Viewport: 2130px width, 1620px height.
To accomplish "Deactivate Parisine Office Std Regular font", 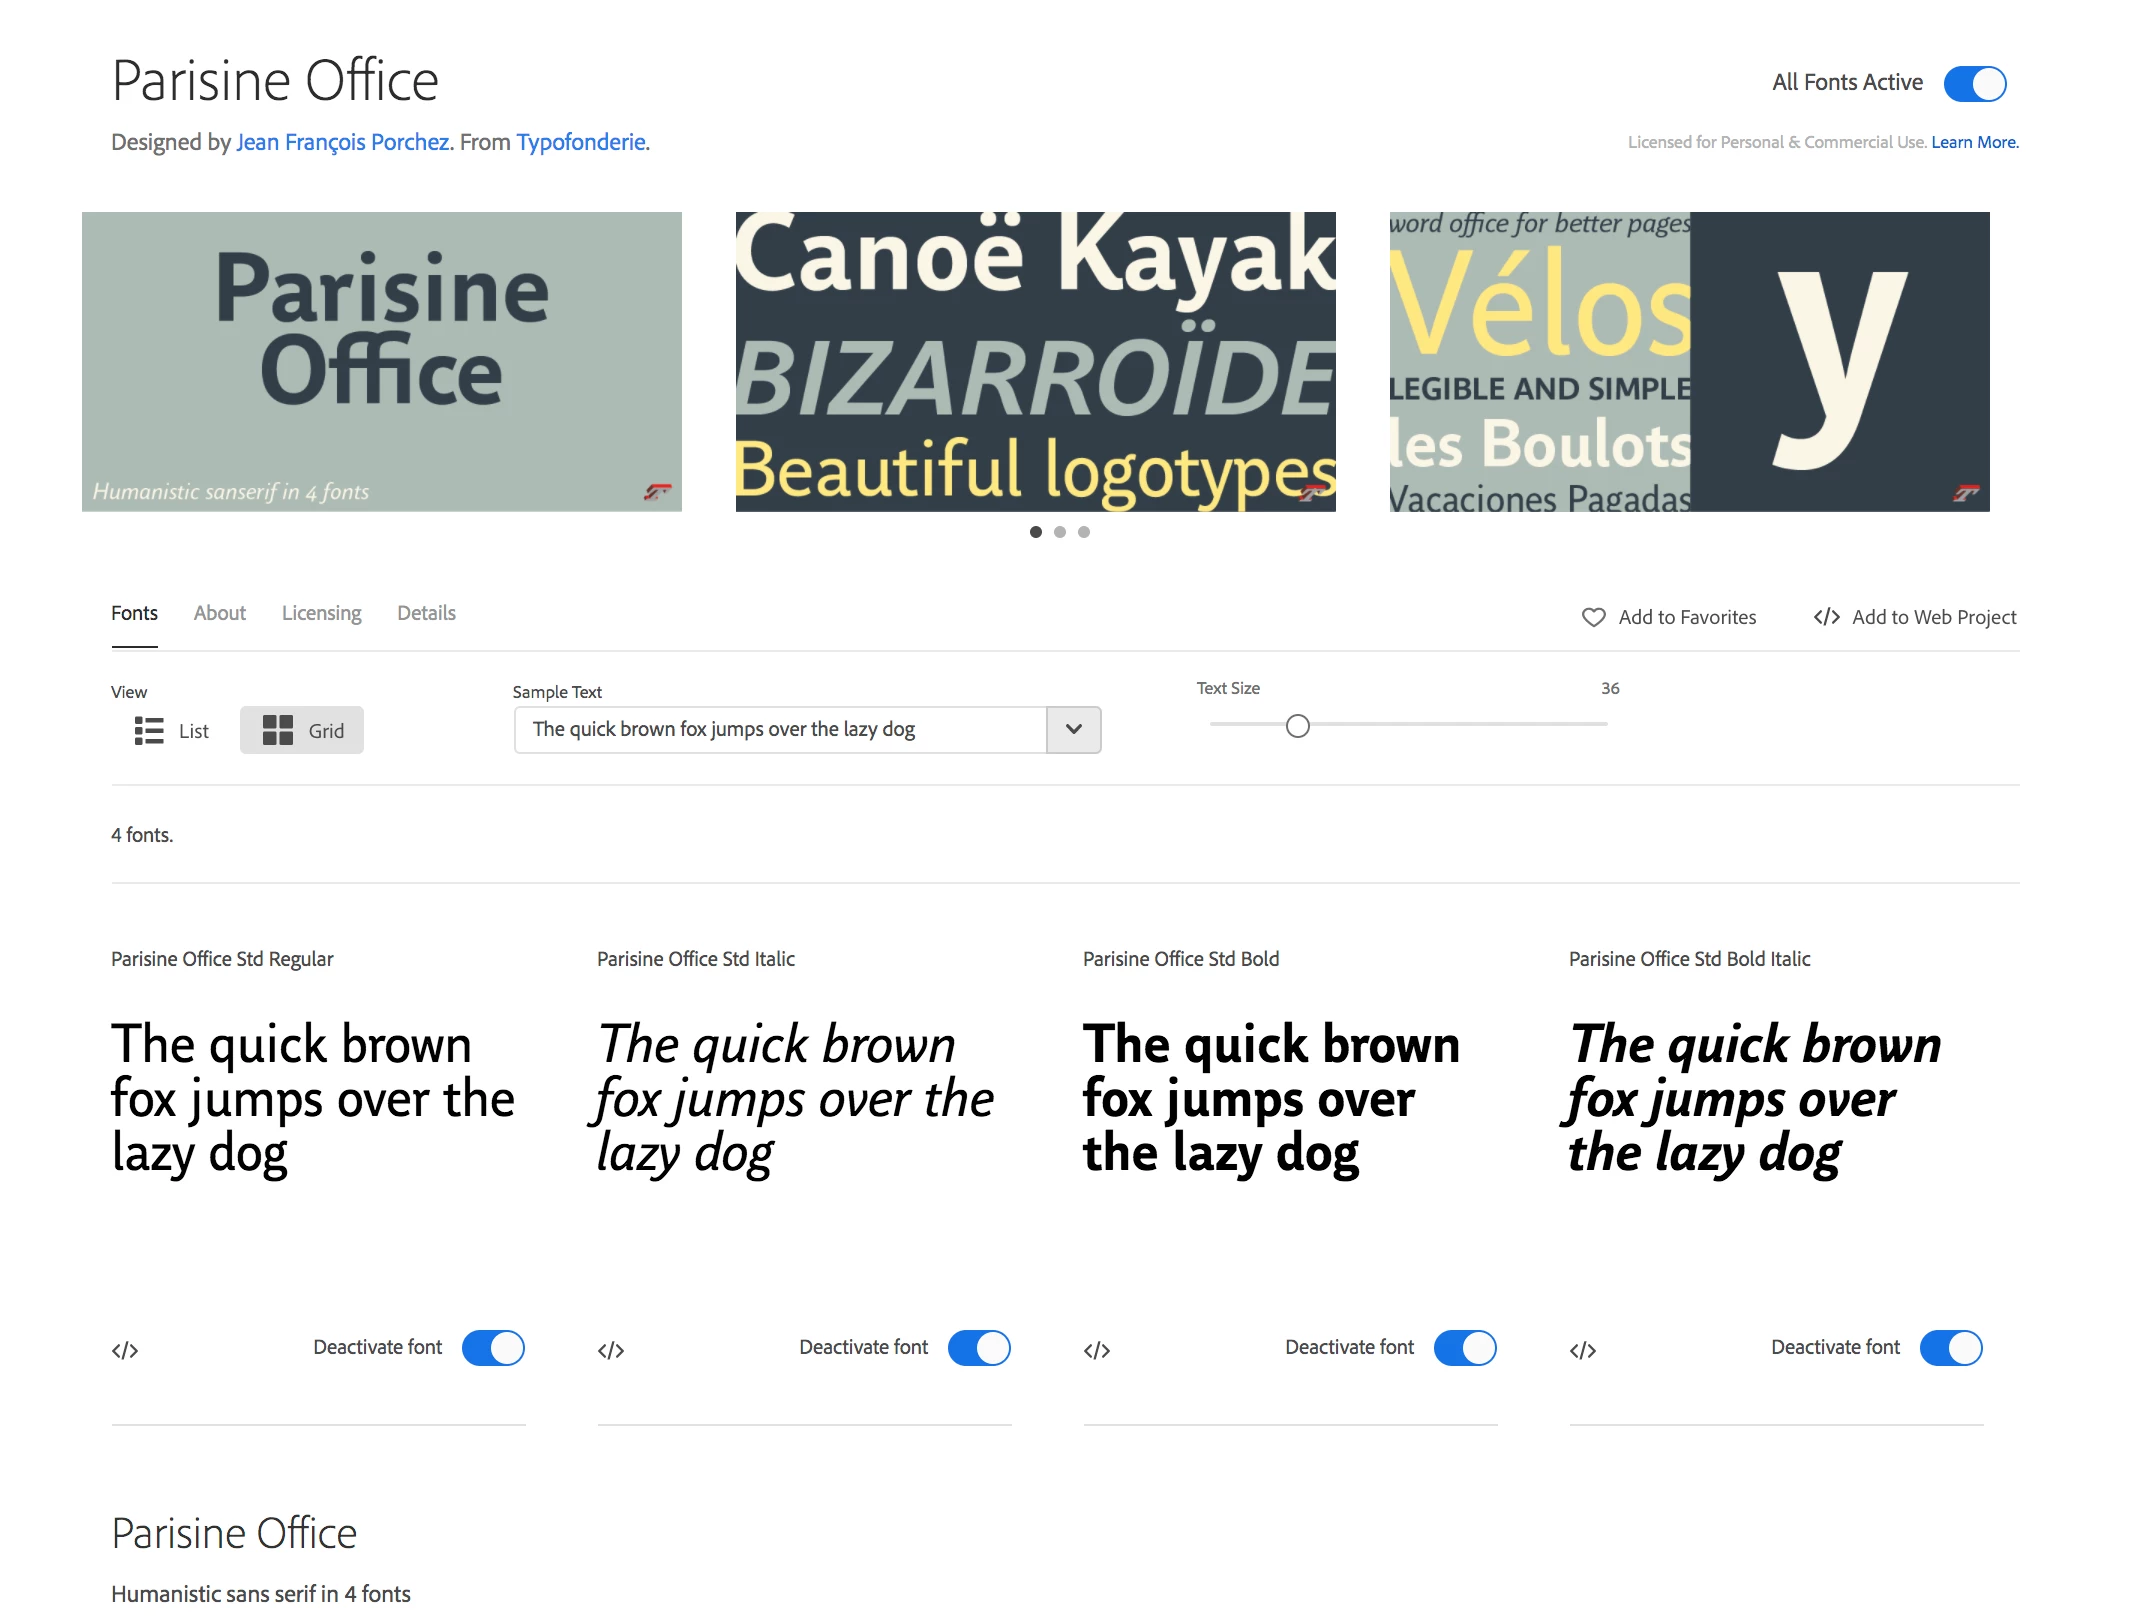I will click(x=493, y=1348).
